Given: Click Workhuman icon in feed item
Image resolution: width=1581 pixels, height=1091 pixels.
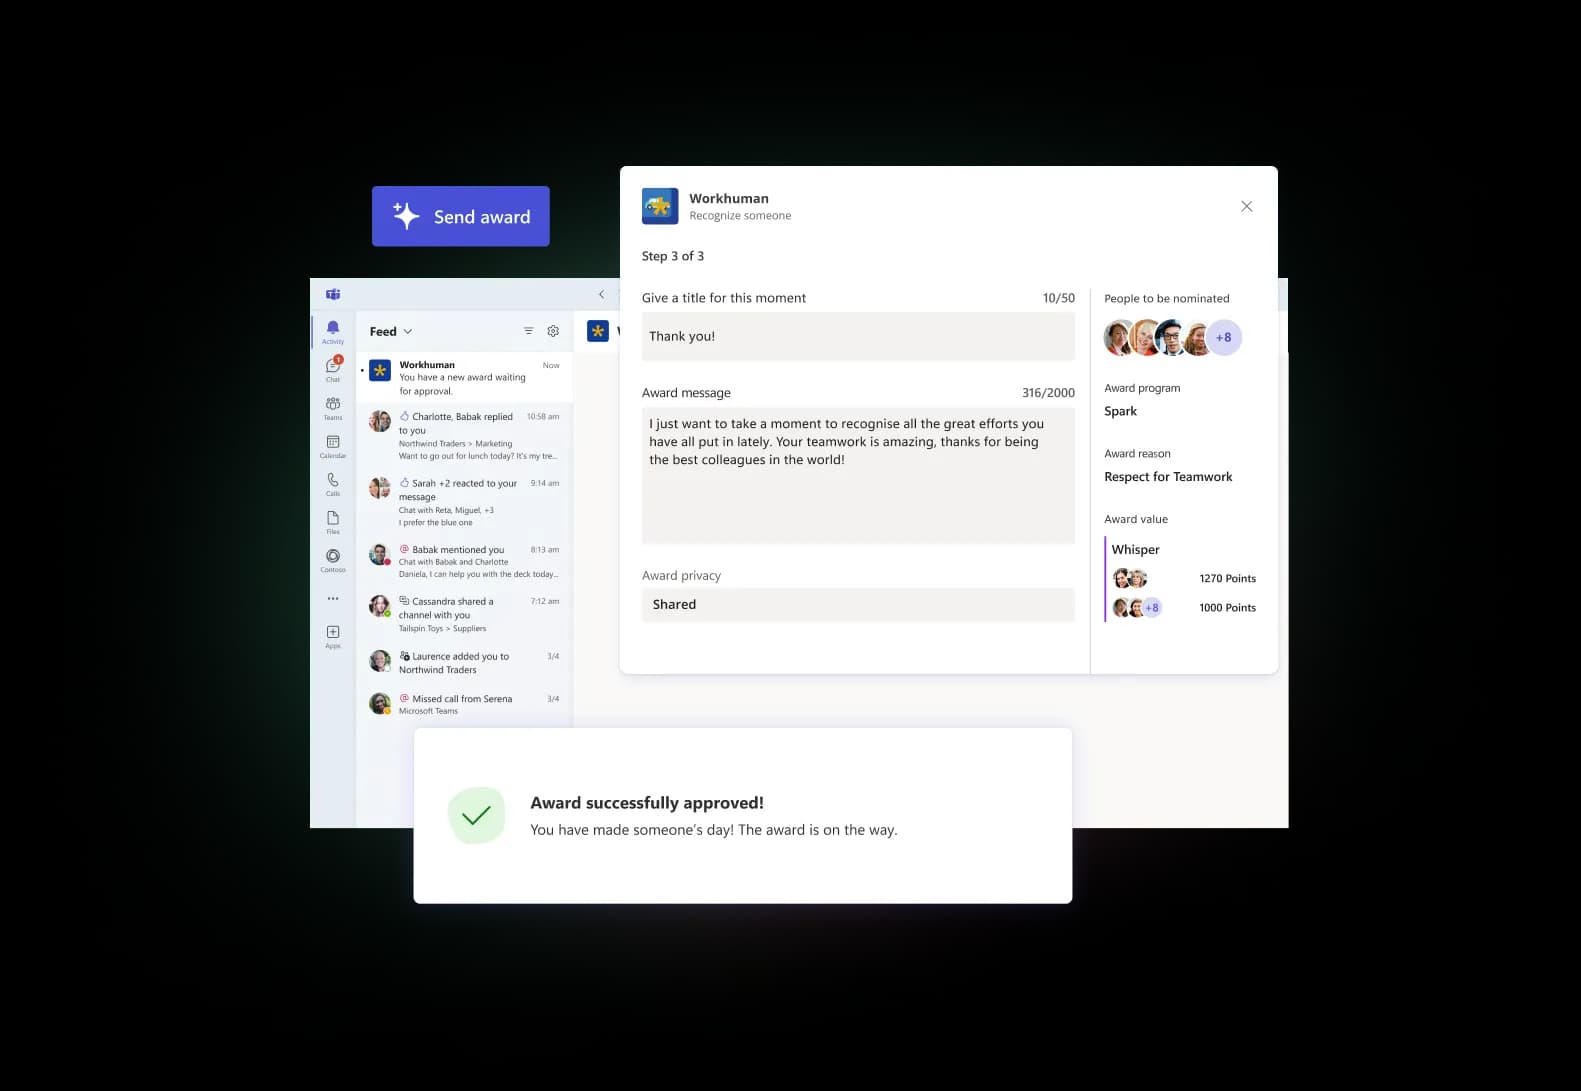Looking at the screenshot, I should [x=380, y=370].
